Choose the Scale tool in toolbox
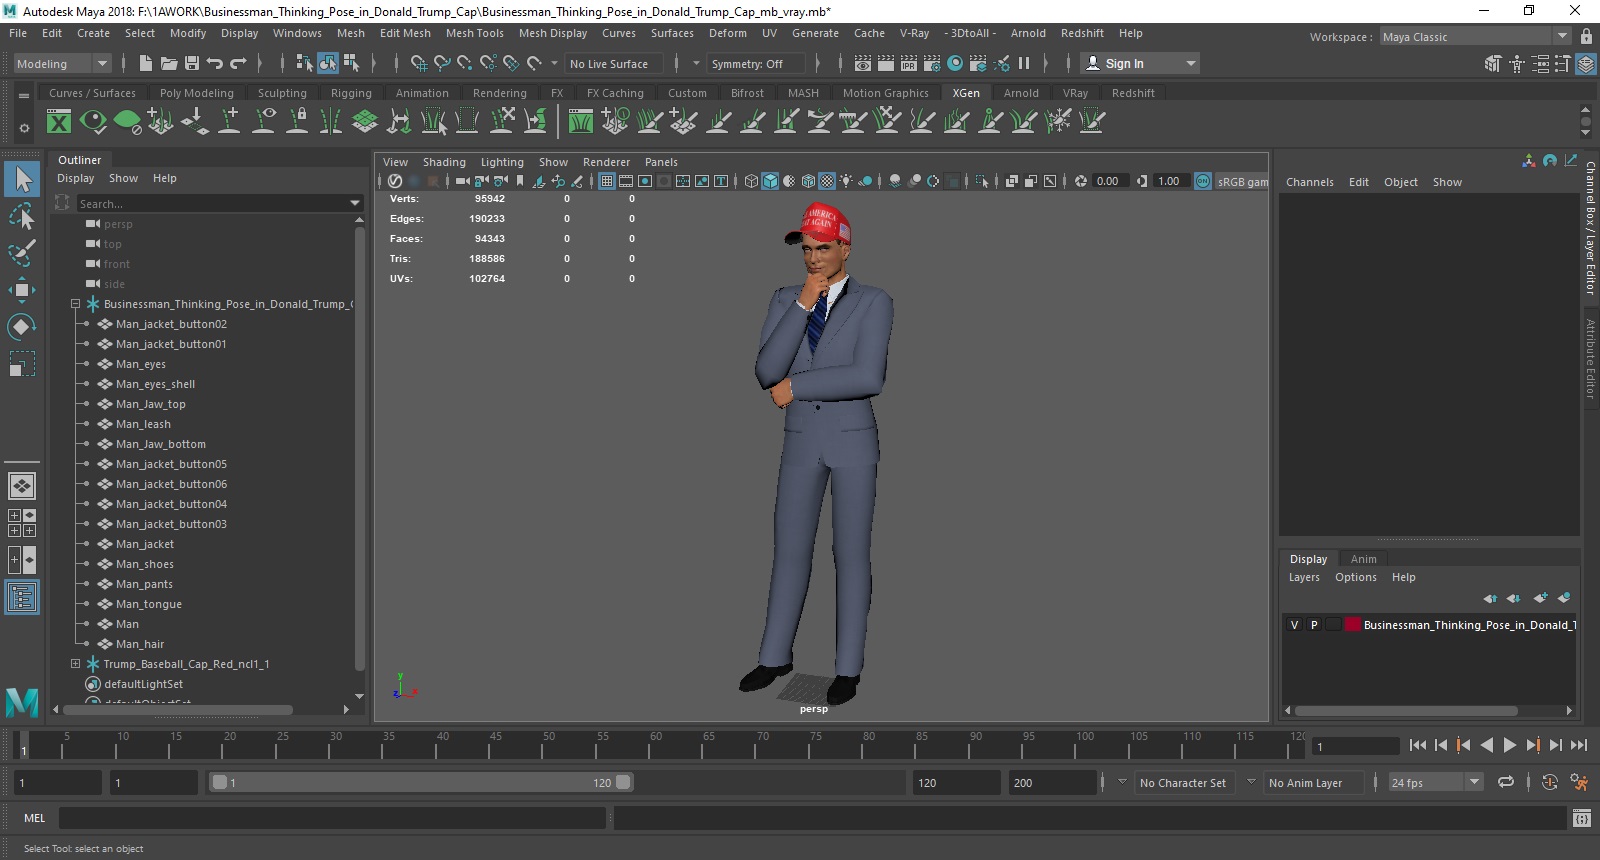The width and height of the screenshot is (1600, 860). [x=22, y=364]
